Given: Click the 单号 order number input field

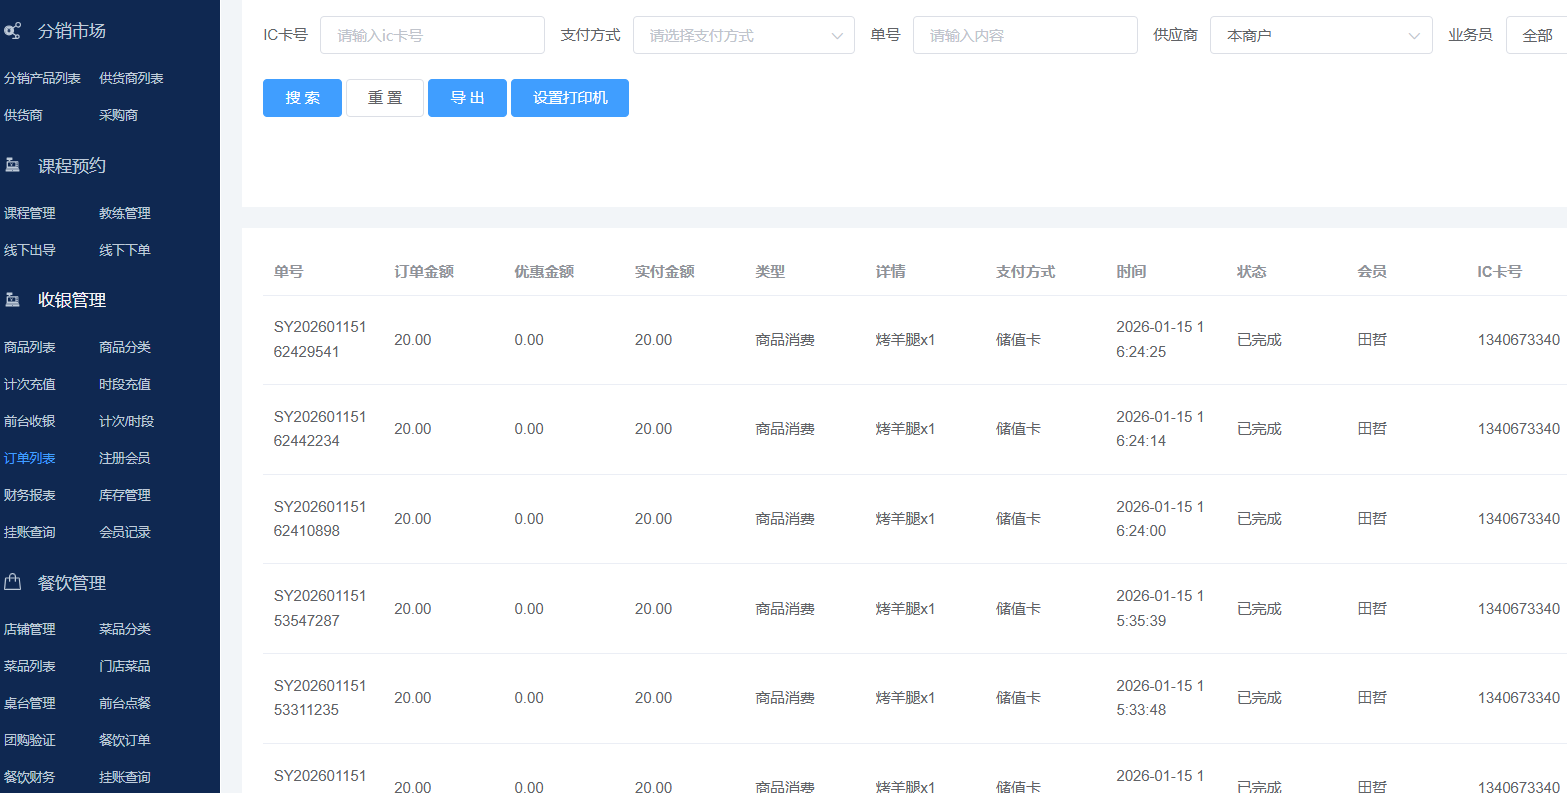Looking at the screenshot, I should pyautogui.click(x=1024, y=35).
